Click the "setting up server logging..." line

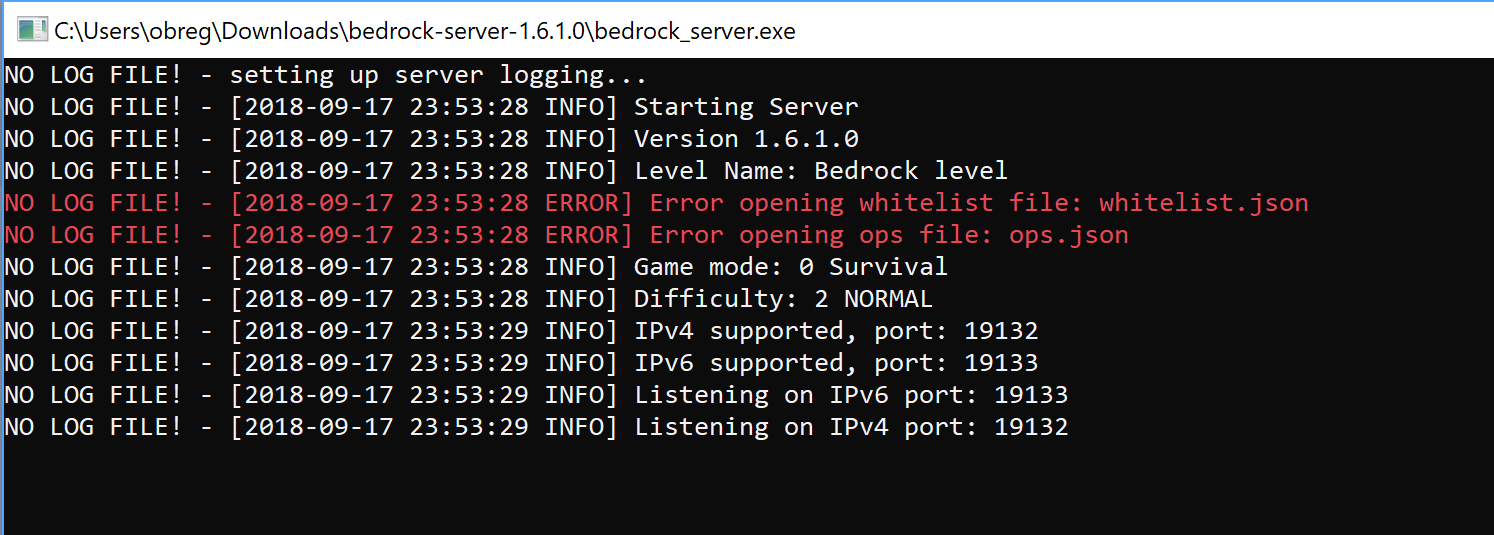438,75
